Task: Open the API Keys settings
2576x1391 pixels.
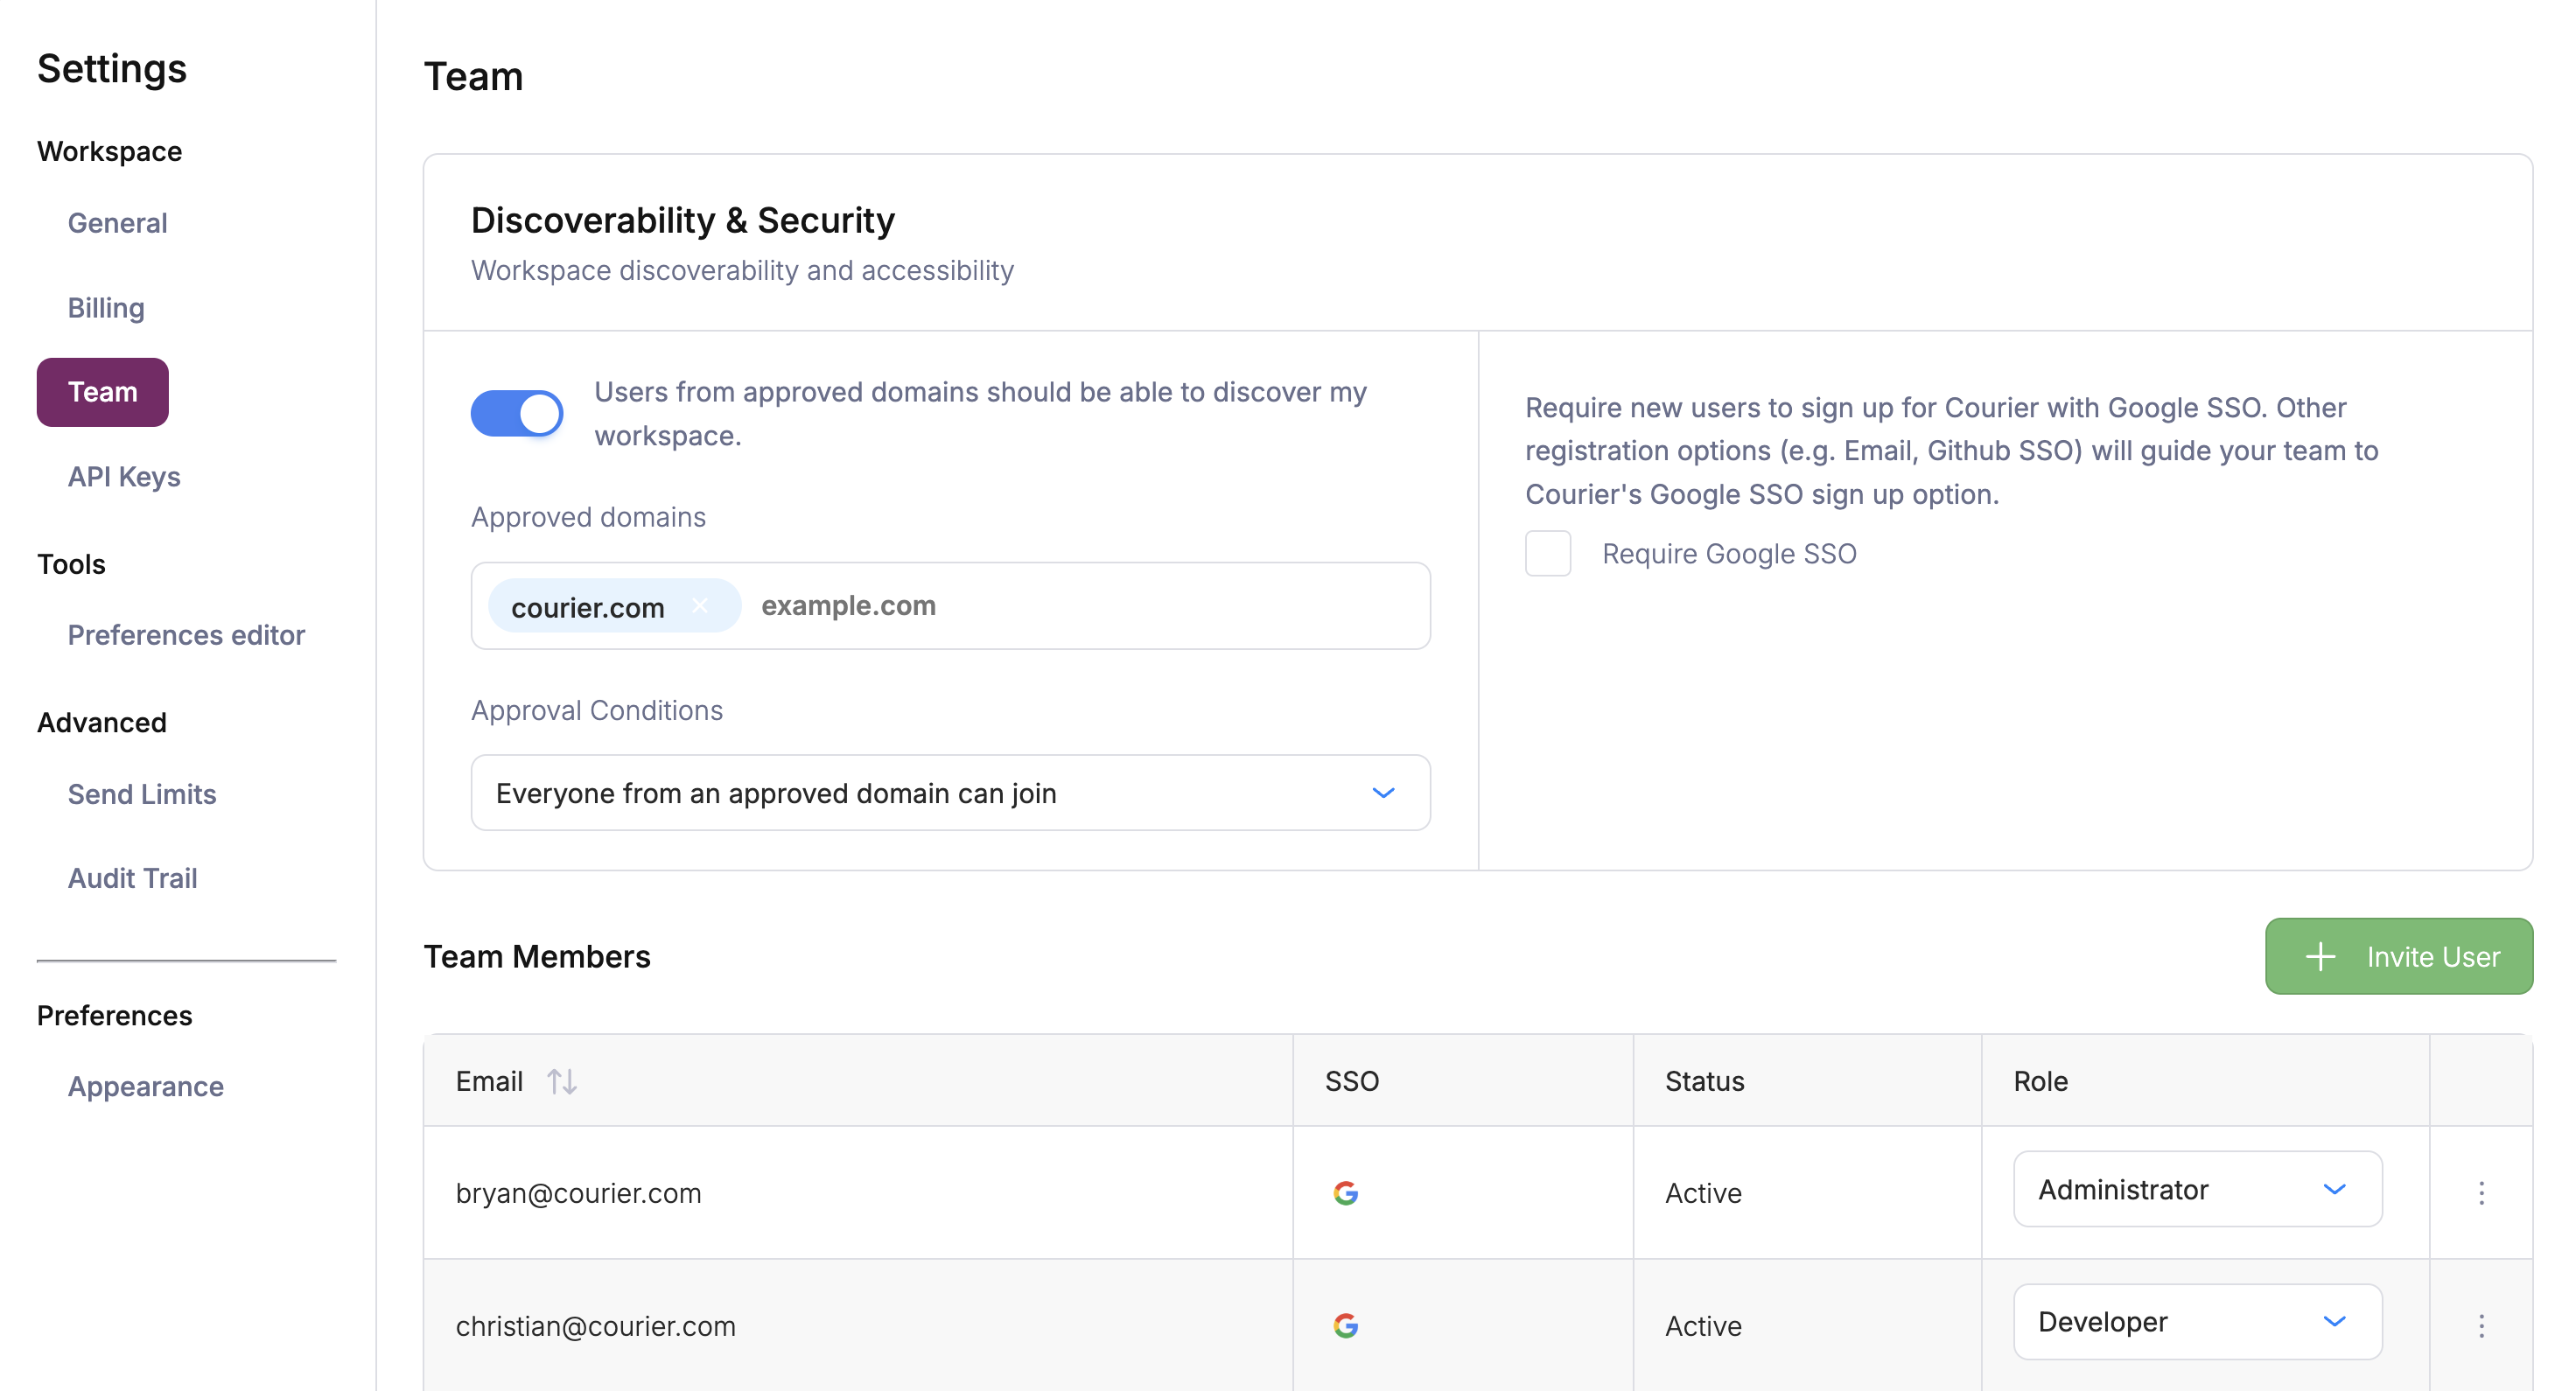Action: click(x=123, y=476)
